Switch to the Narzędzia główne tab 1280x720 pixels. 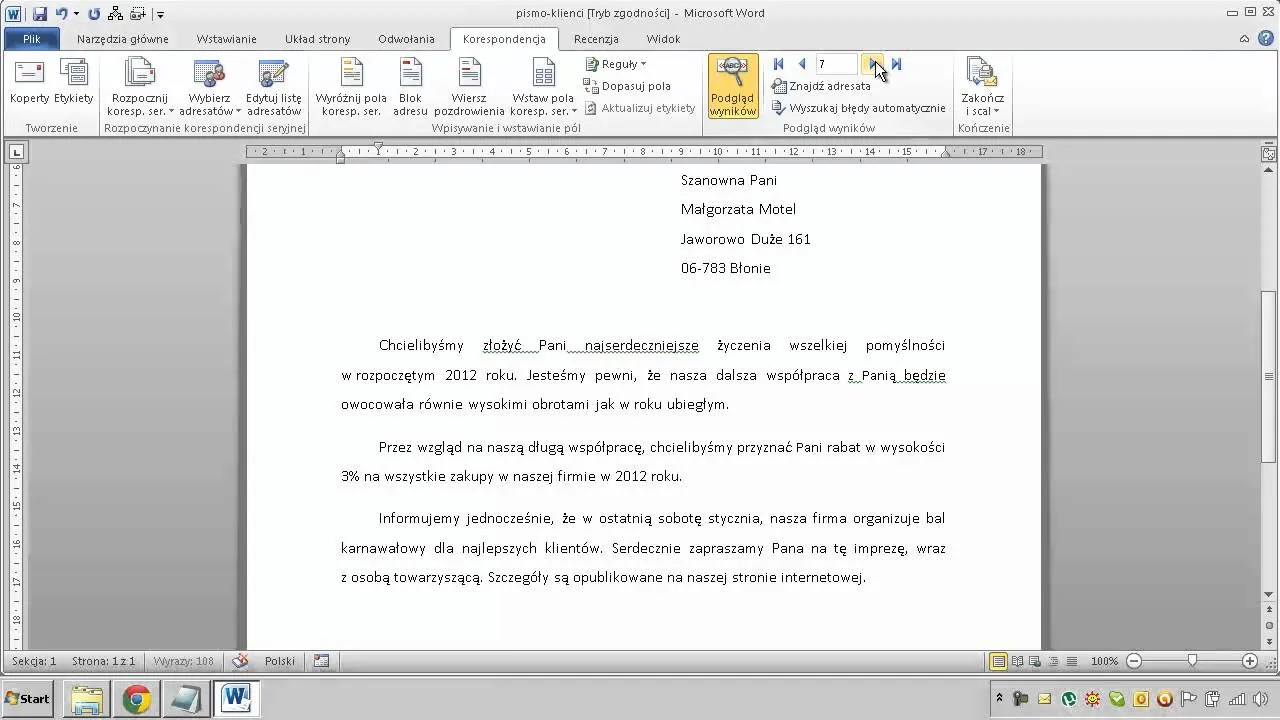coord(122,39)
